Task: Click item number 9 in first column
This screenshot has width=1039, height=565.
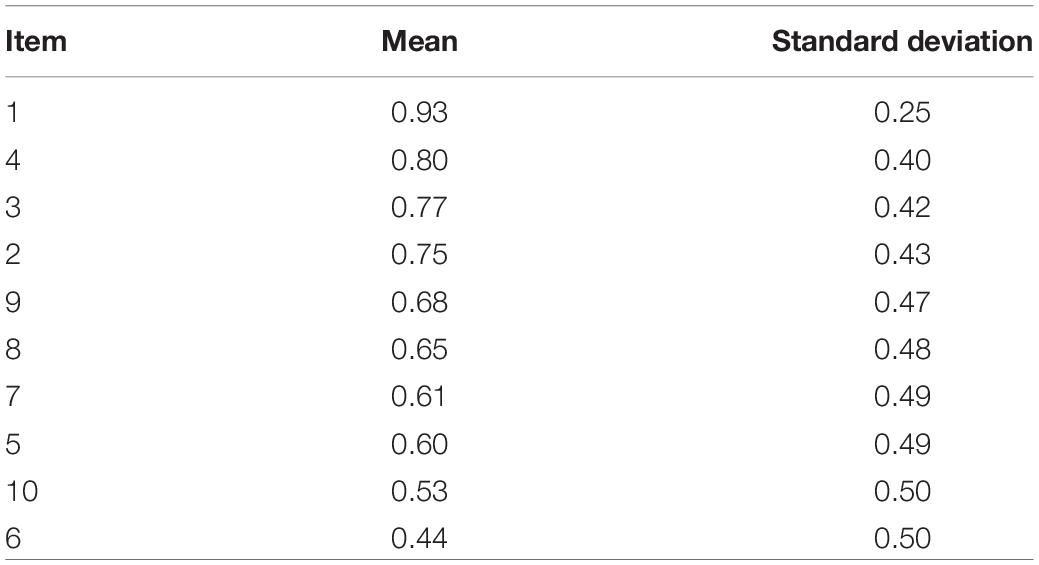Action: click(13, 302)
